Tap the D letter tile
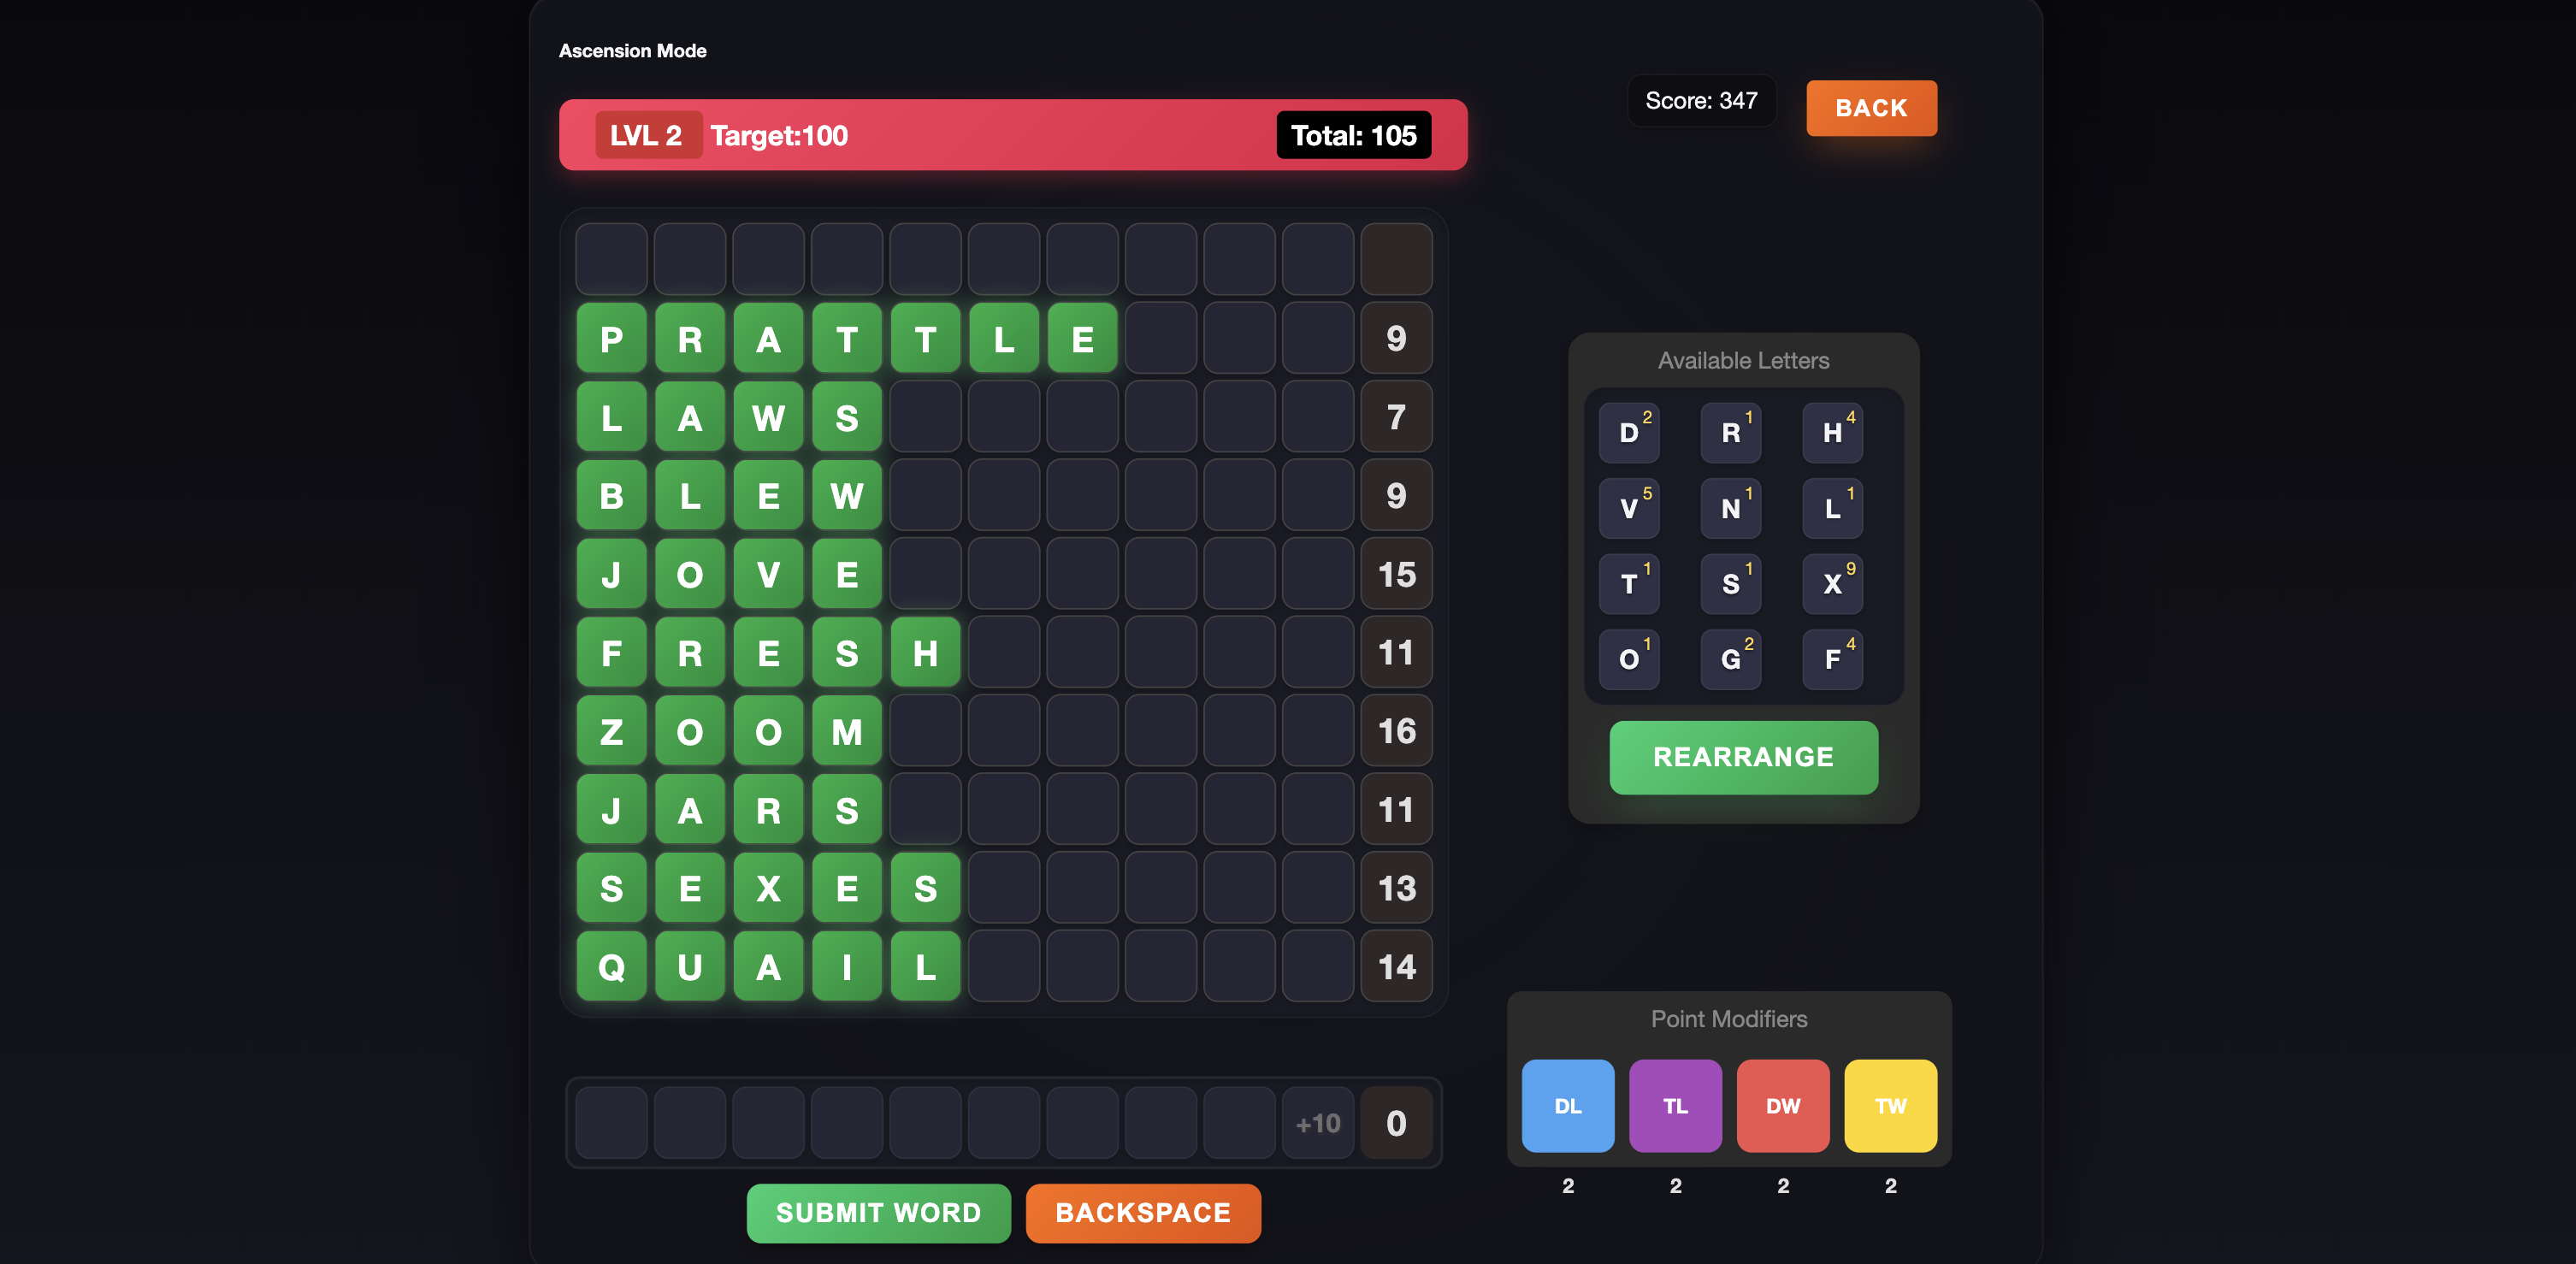2576x1264 pixels. coord(1629,432)
